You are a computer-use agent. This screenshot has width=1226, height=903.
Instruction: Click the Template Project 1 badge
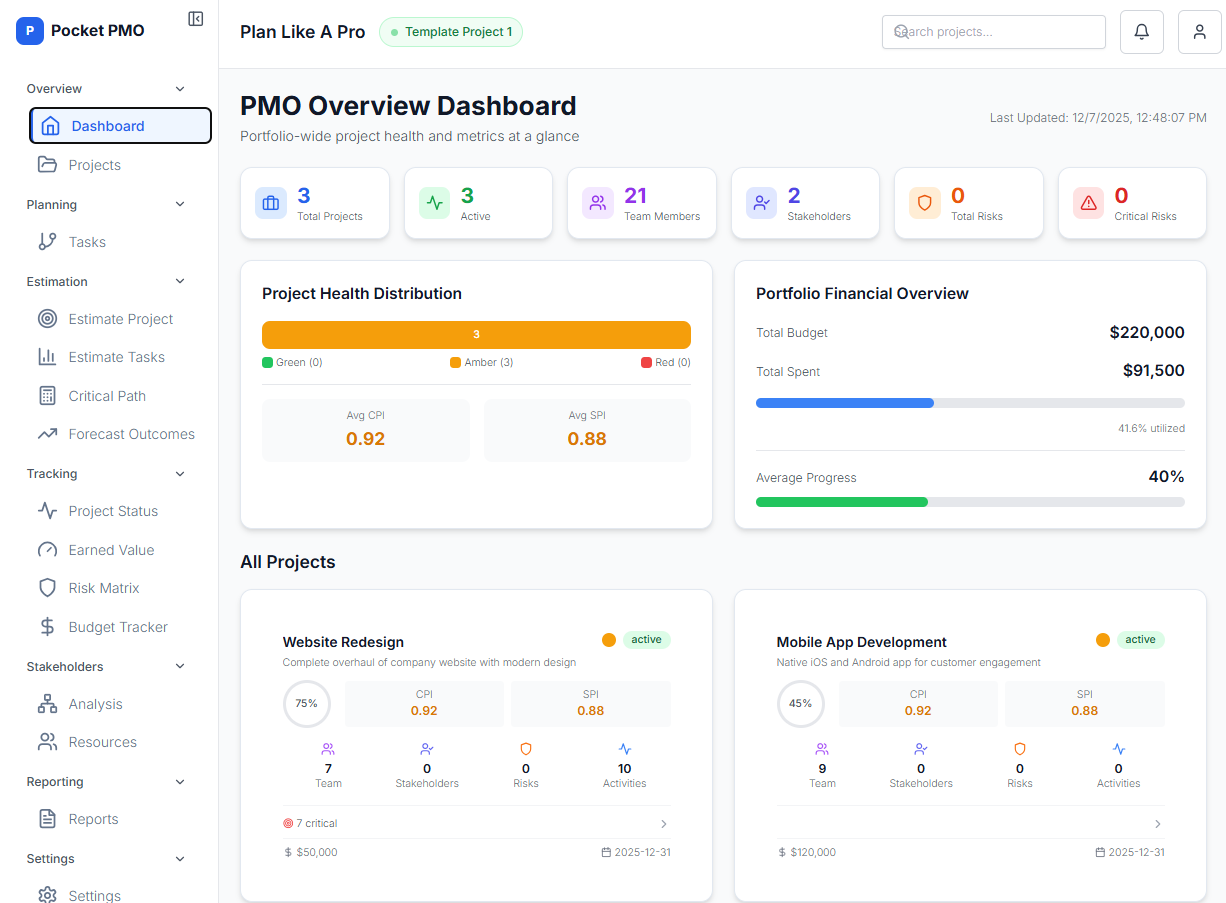pos(451,31)
